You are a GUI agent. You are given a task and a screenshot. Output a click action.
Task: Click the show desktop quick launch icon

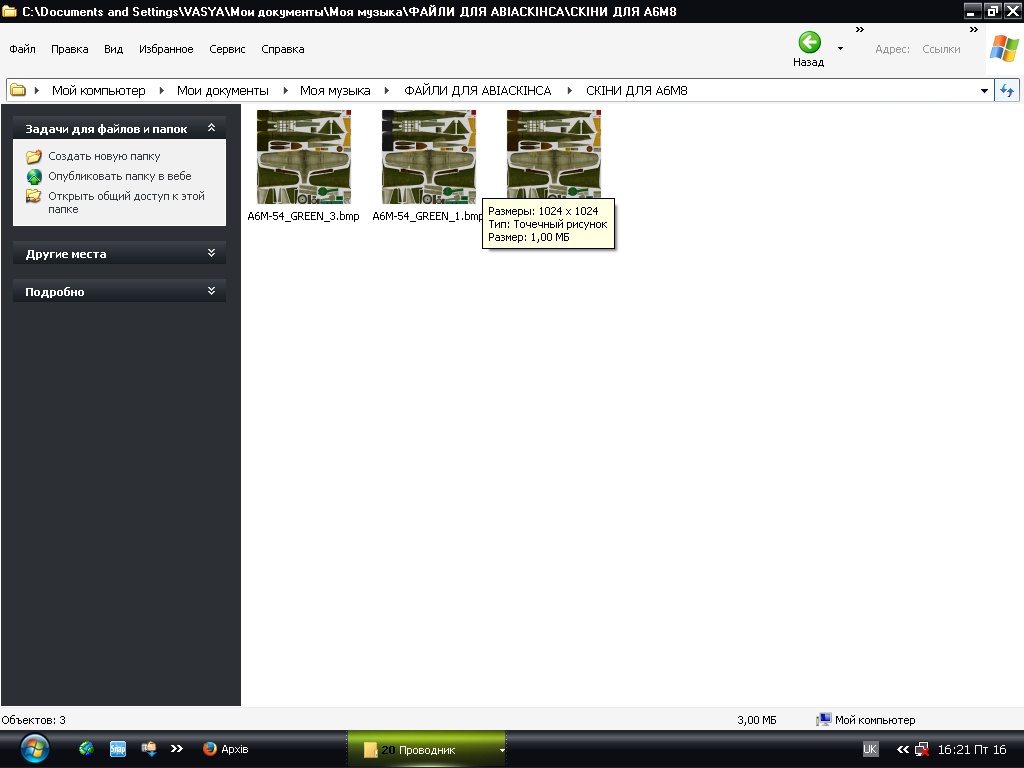(149, 748)
